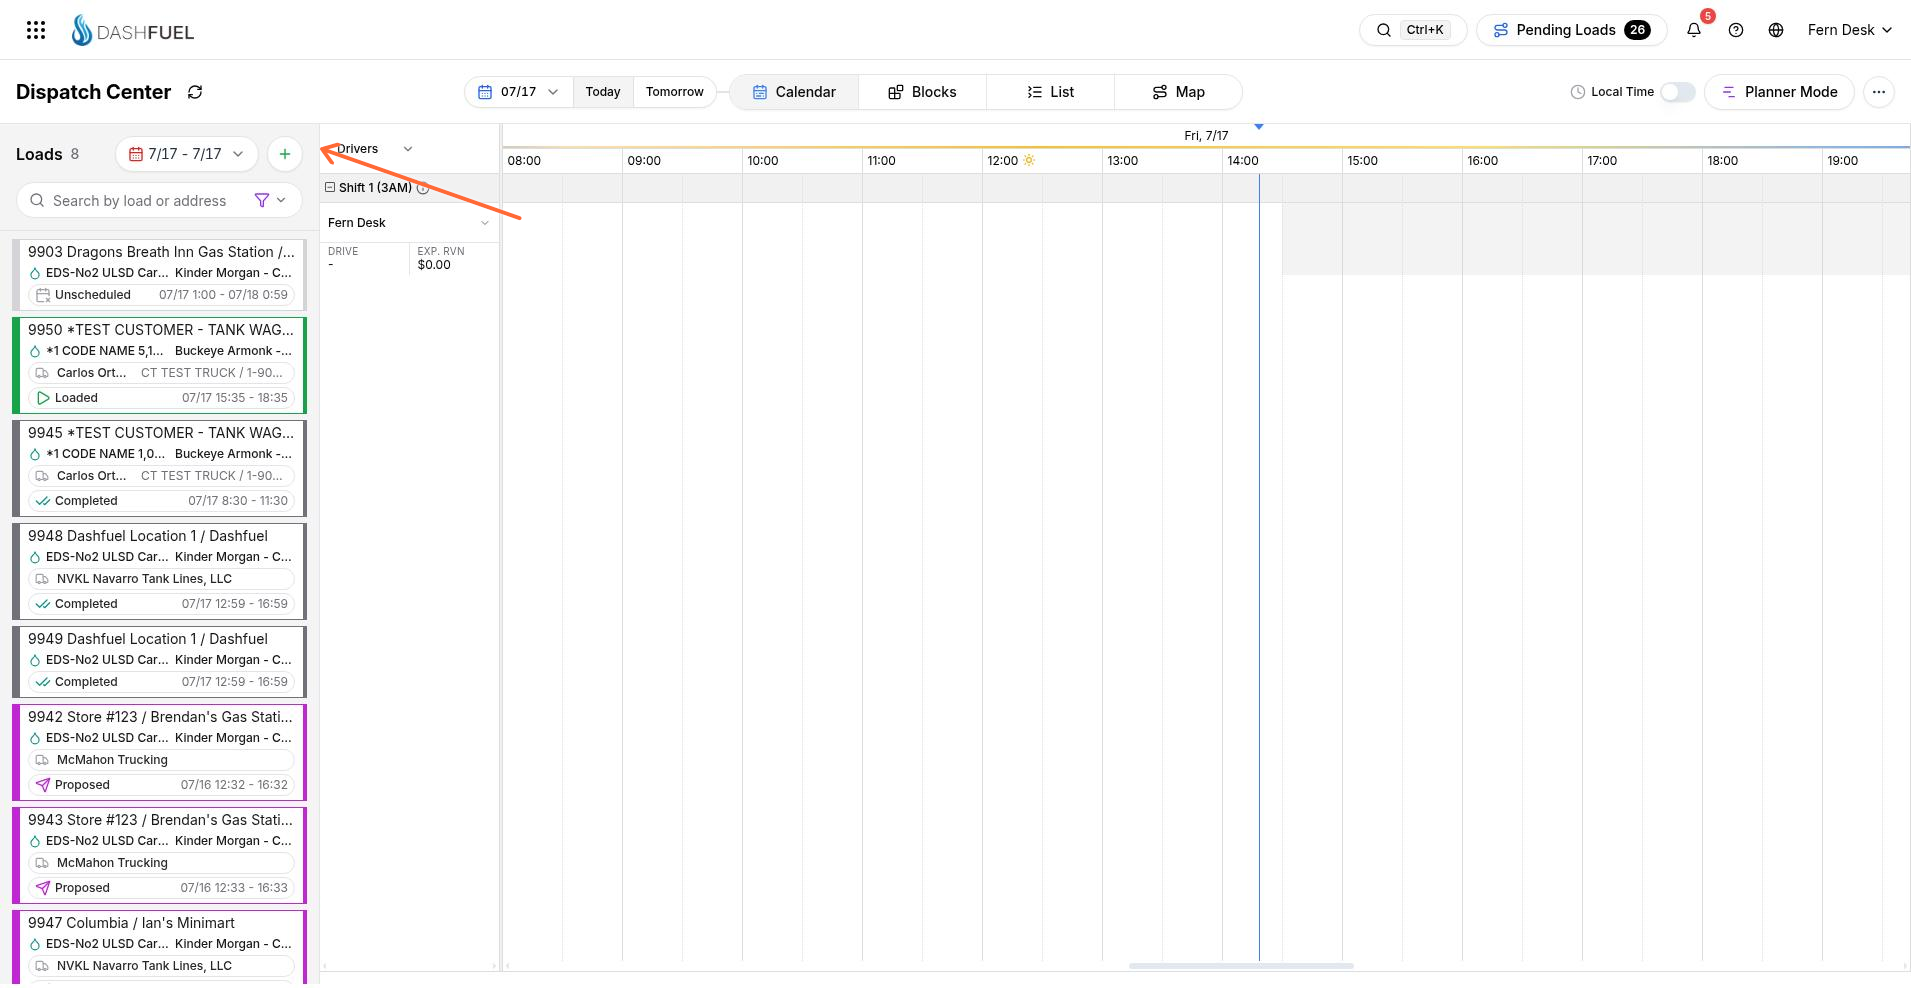
Task: Click the current time marker on timeline
Action: tap(1259, 127)
